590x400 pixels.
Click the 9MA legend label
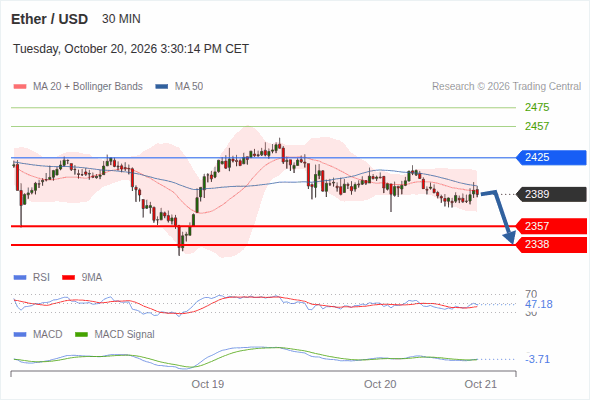[92, 278]
